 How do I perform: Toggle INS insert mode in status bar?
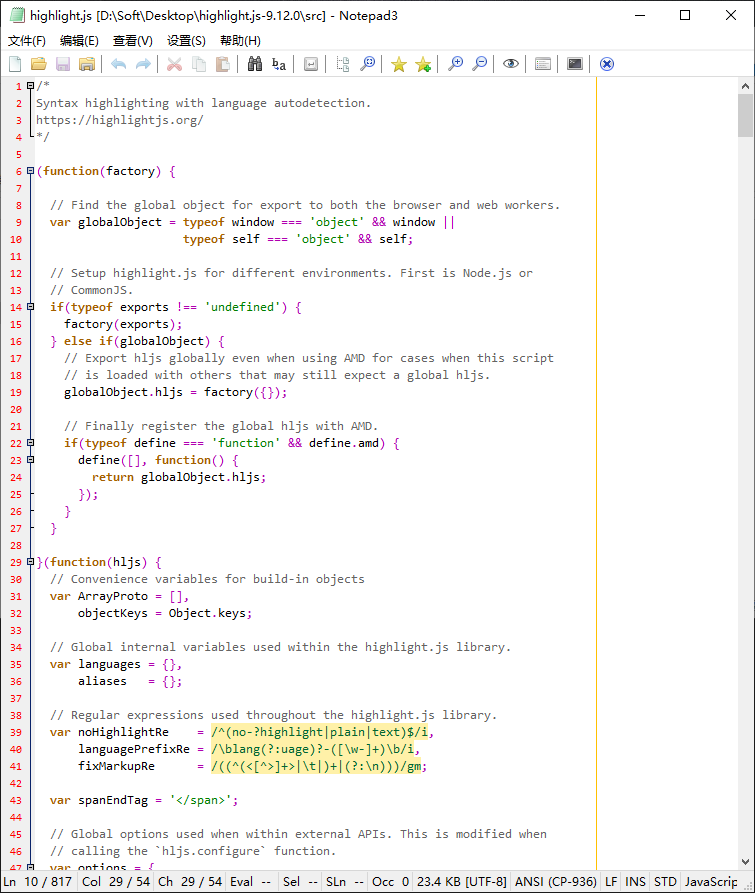tap(635, 882)
